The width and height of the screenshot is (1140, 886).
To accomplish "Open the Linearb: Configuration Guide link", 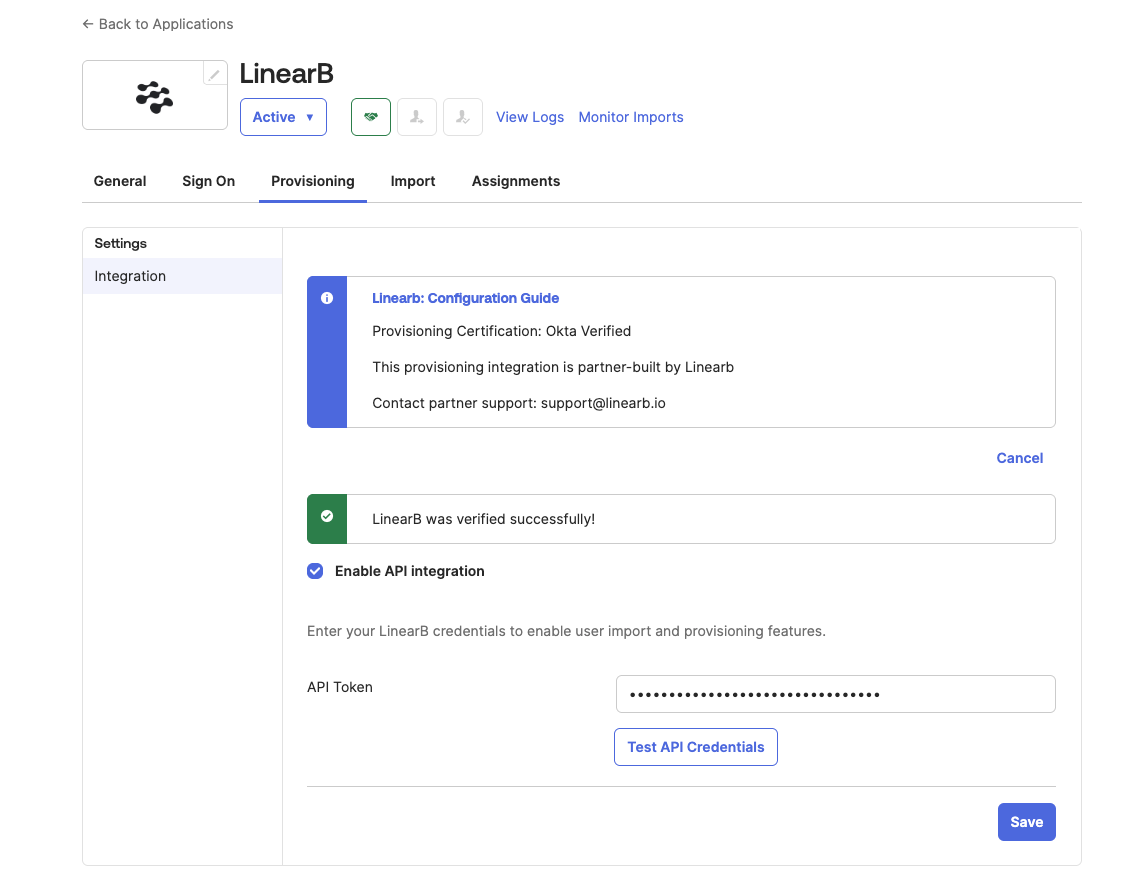I will pyautogui.click(x=465, y=298).
